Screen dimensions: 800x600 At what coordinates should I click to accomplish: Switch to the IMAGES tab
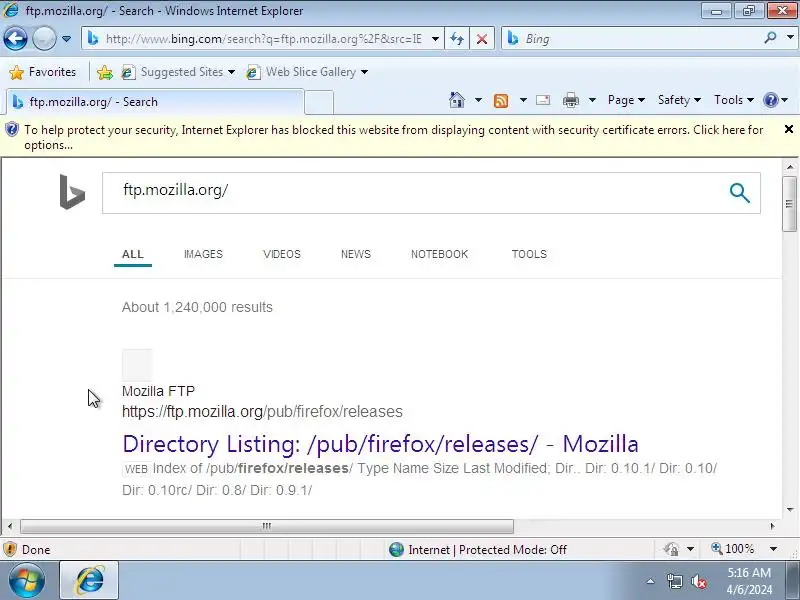pyautogui.click(x=203, y=254)
